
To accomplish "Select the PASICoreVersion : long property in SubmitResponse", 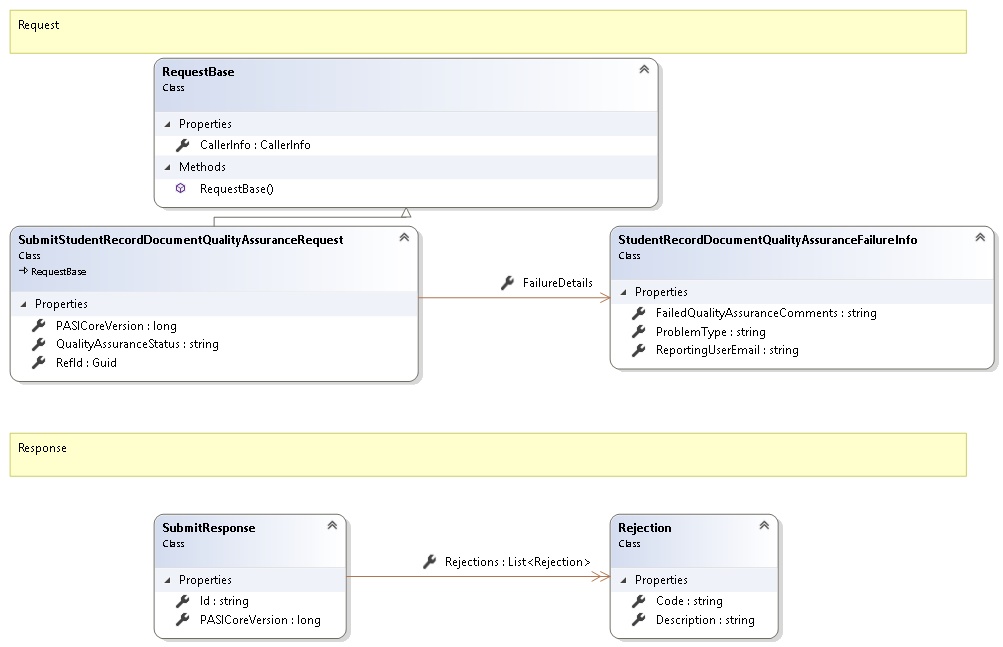I will (x=260, y=620).
